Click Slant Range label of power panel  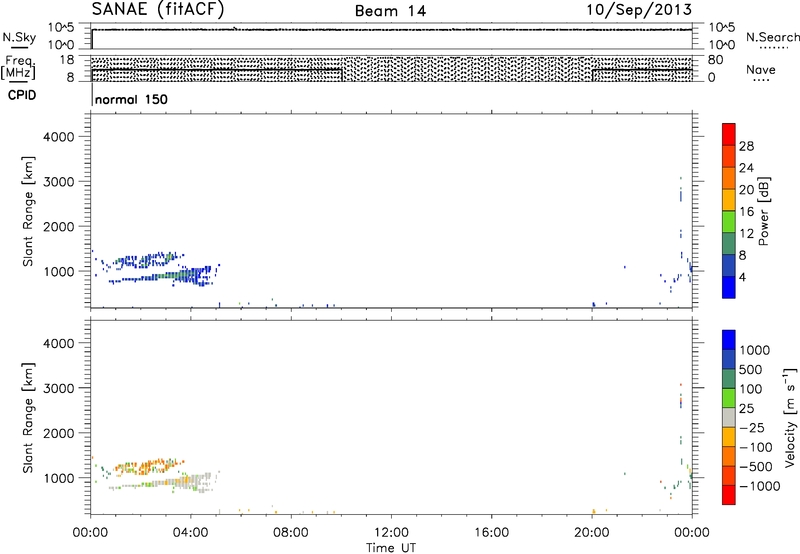tap(28, 211)
